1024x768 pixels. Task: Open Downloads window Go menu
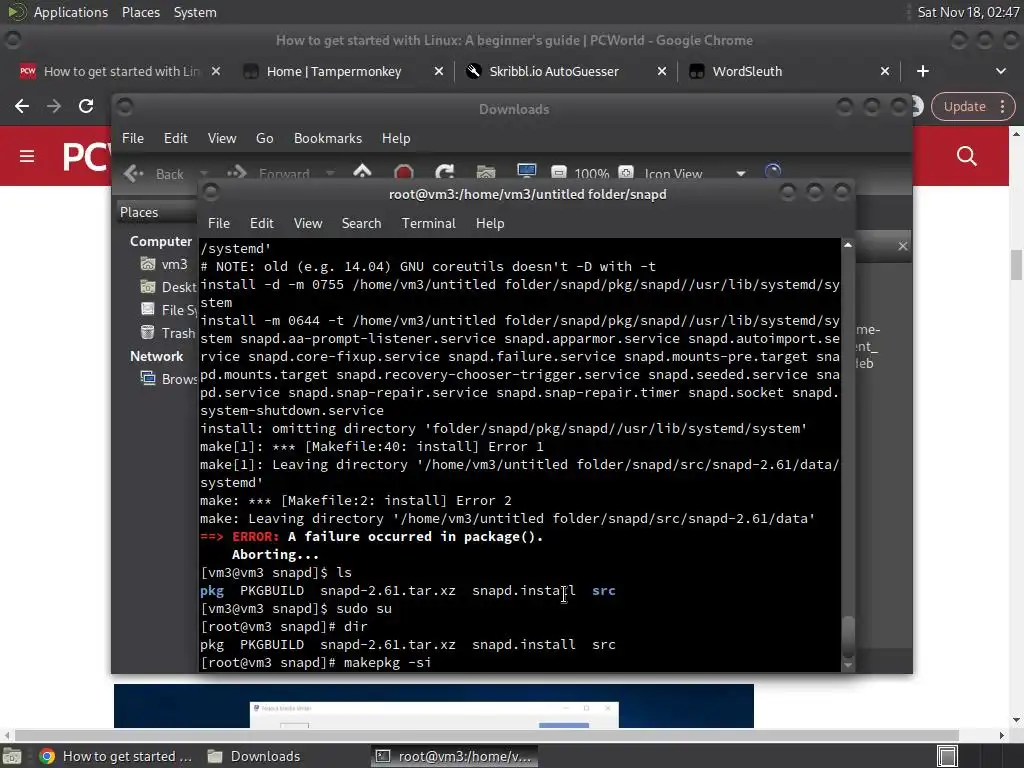click(264, 138)
